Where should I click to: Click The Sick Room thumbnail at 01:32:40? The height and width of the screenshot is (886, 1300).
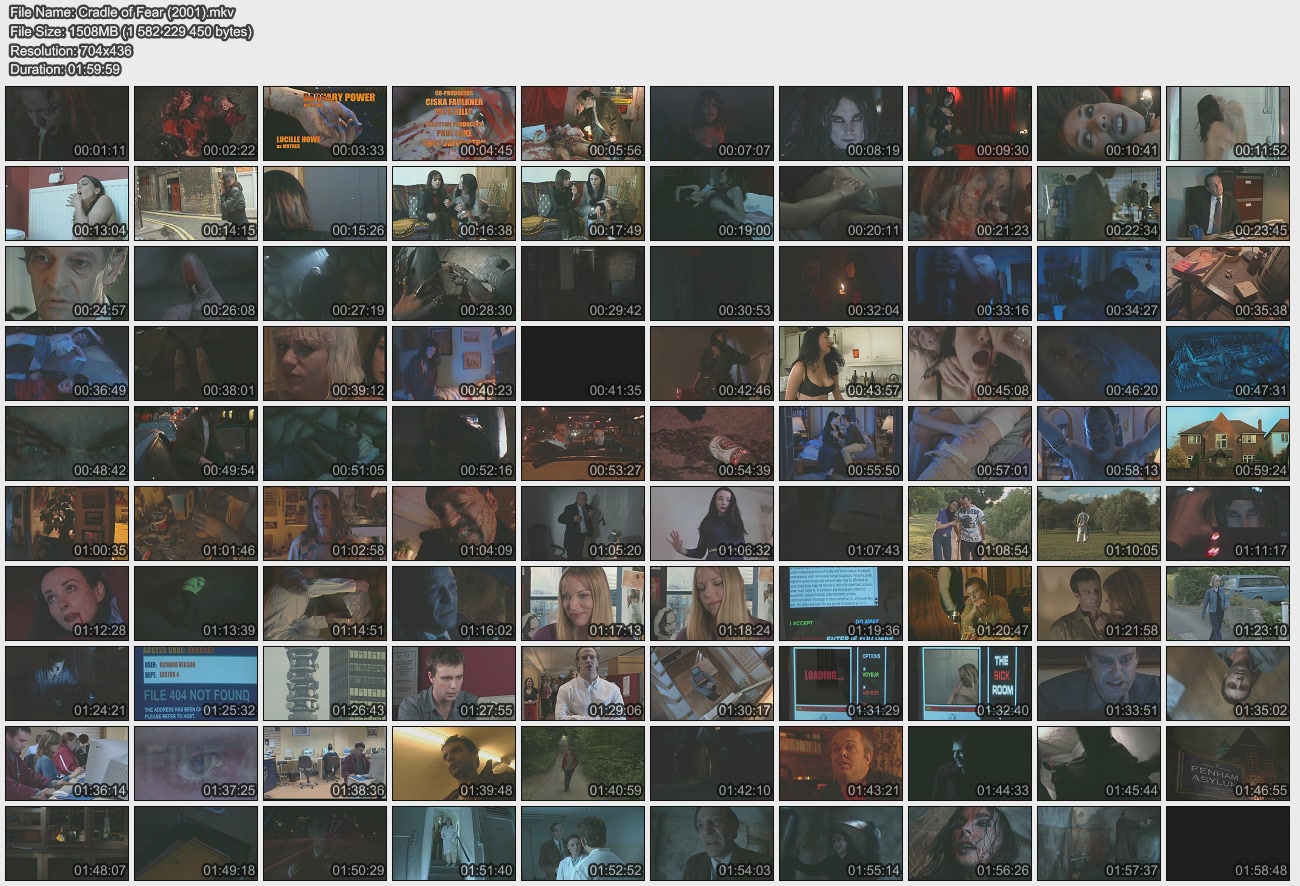[x=970, y=683]
